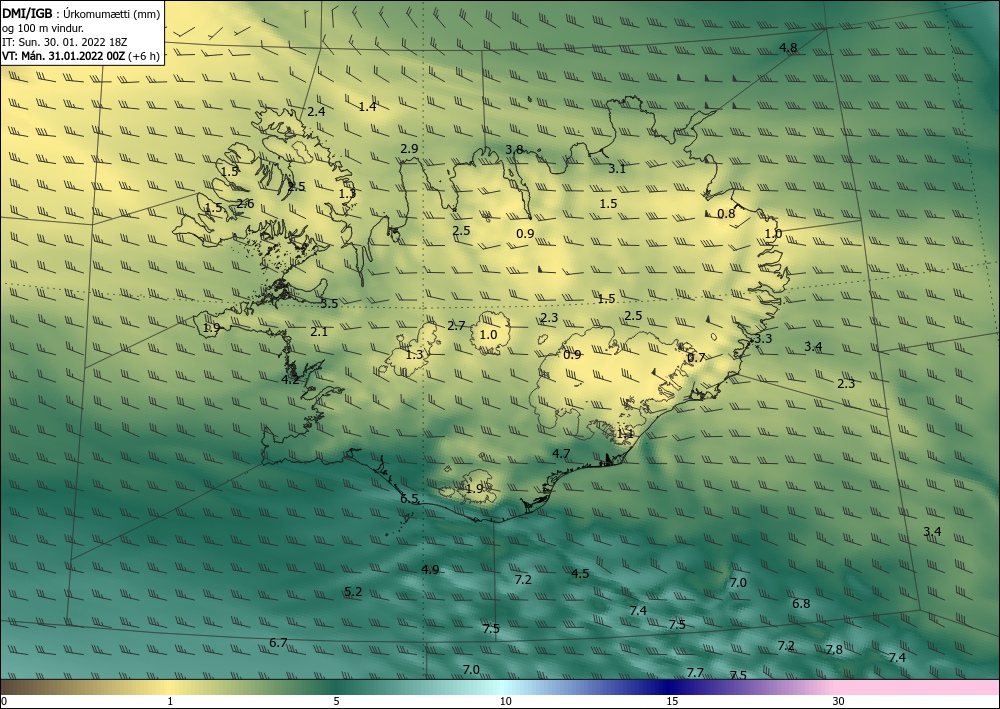
Task: Click the 3.5 value label
Action: click(329, 303)
